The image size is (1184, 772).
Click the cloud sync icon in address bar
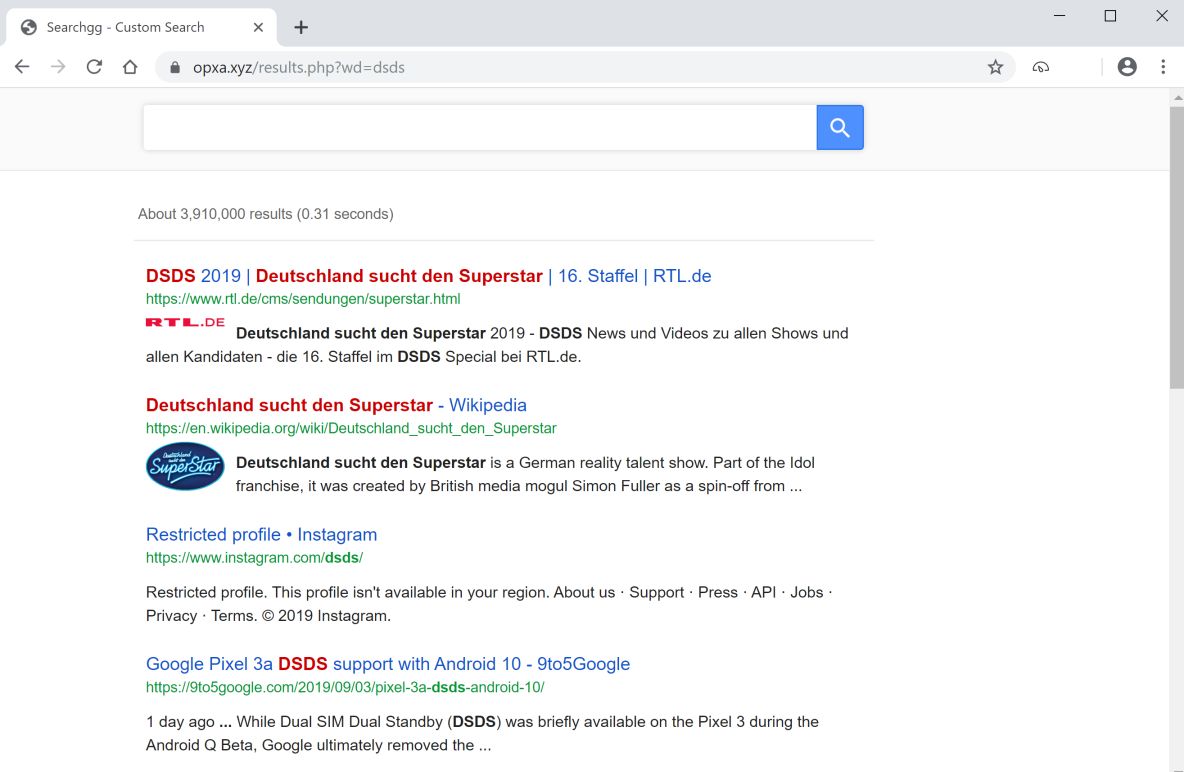(x=1041, y=67)
